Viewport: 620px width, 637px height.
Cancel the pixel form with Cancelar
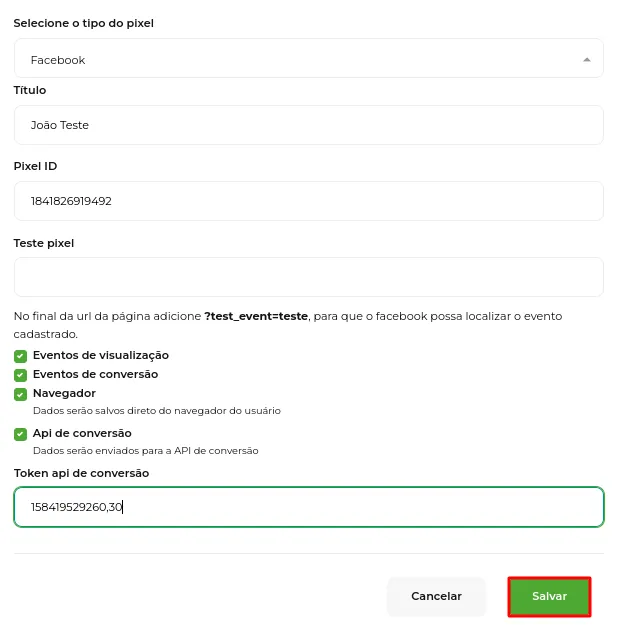[436, 596]
